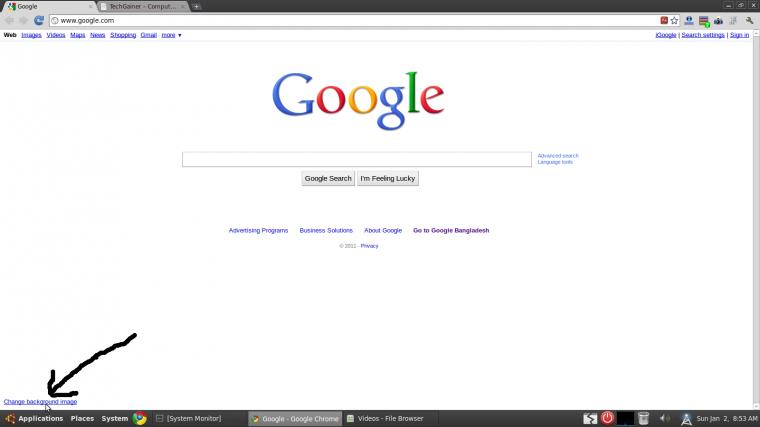Open the Shopping link in top bar

123,35
